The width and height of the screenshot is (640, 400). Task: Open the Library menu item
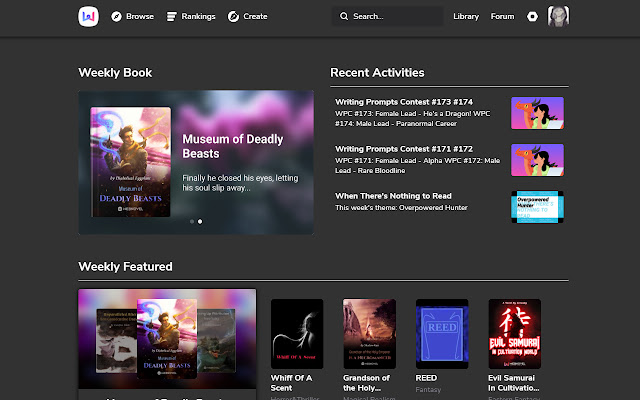pyautogui.click(x=466, y=17)
